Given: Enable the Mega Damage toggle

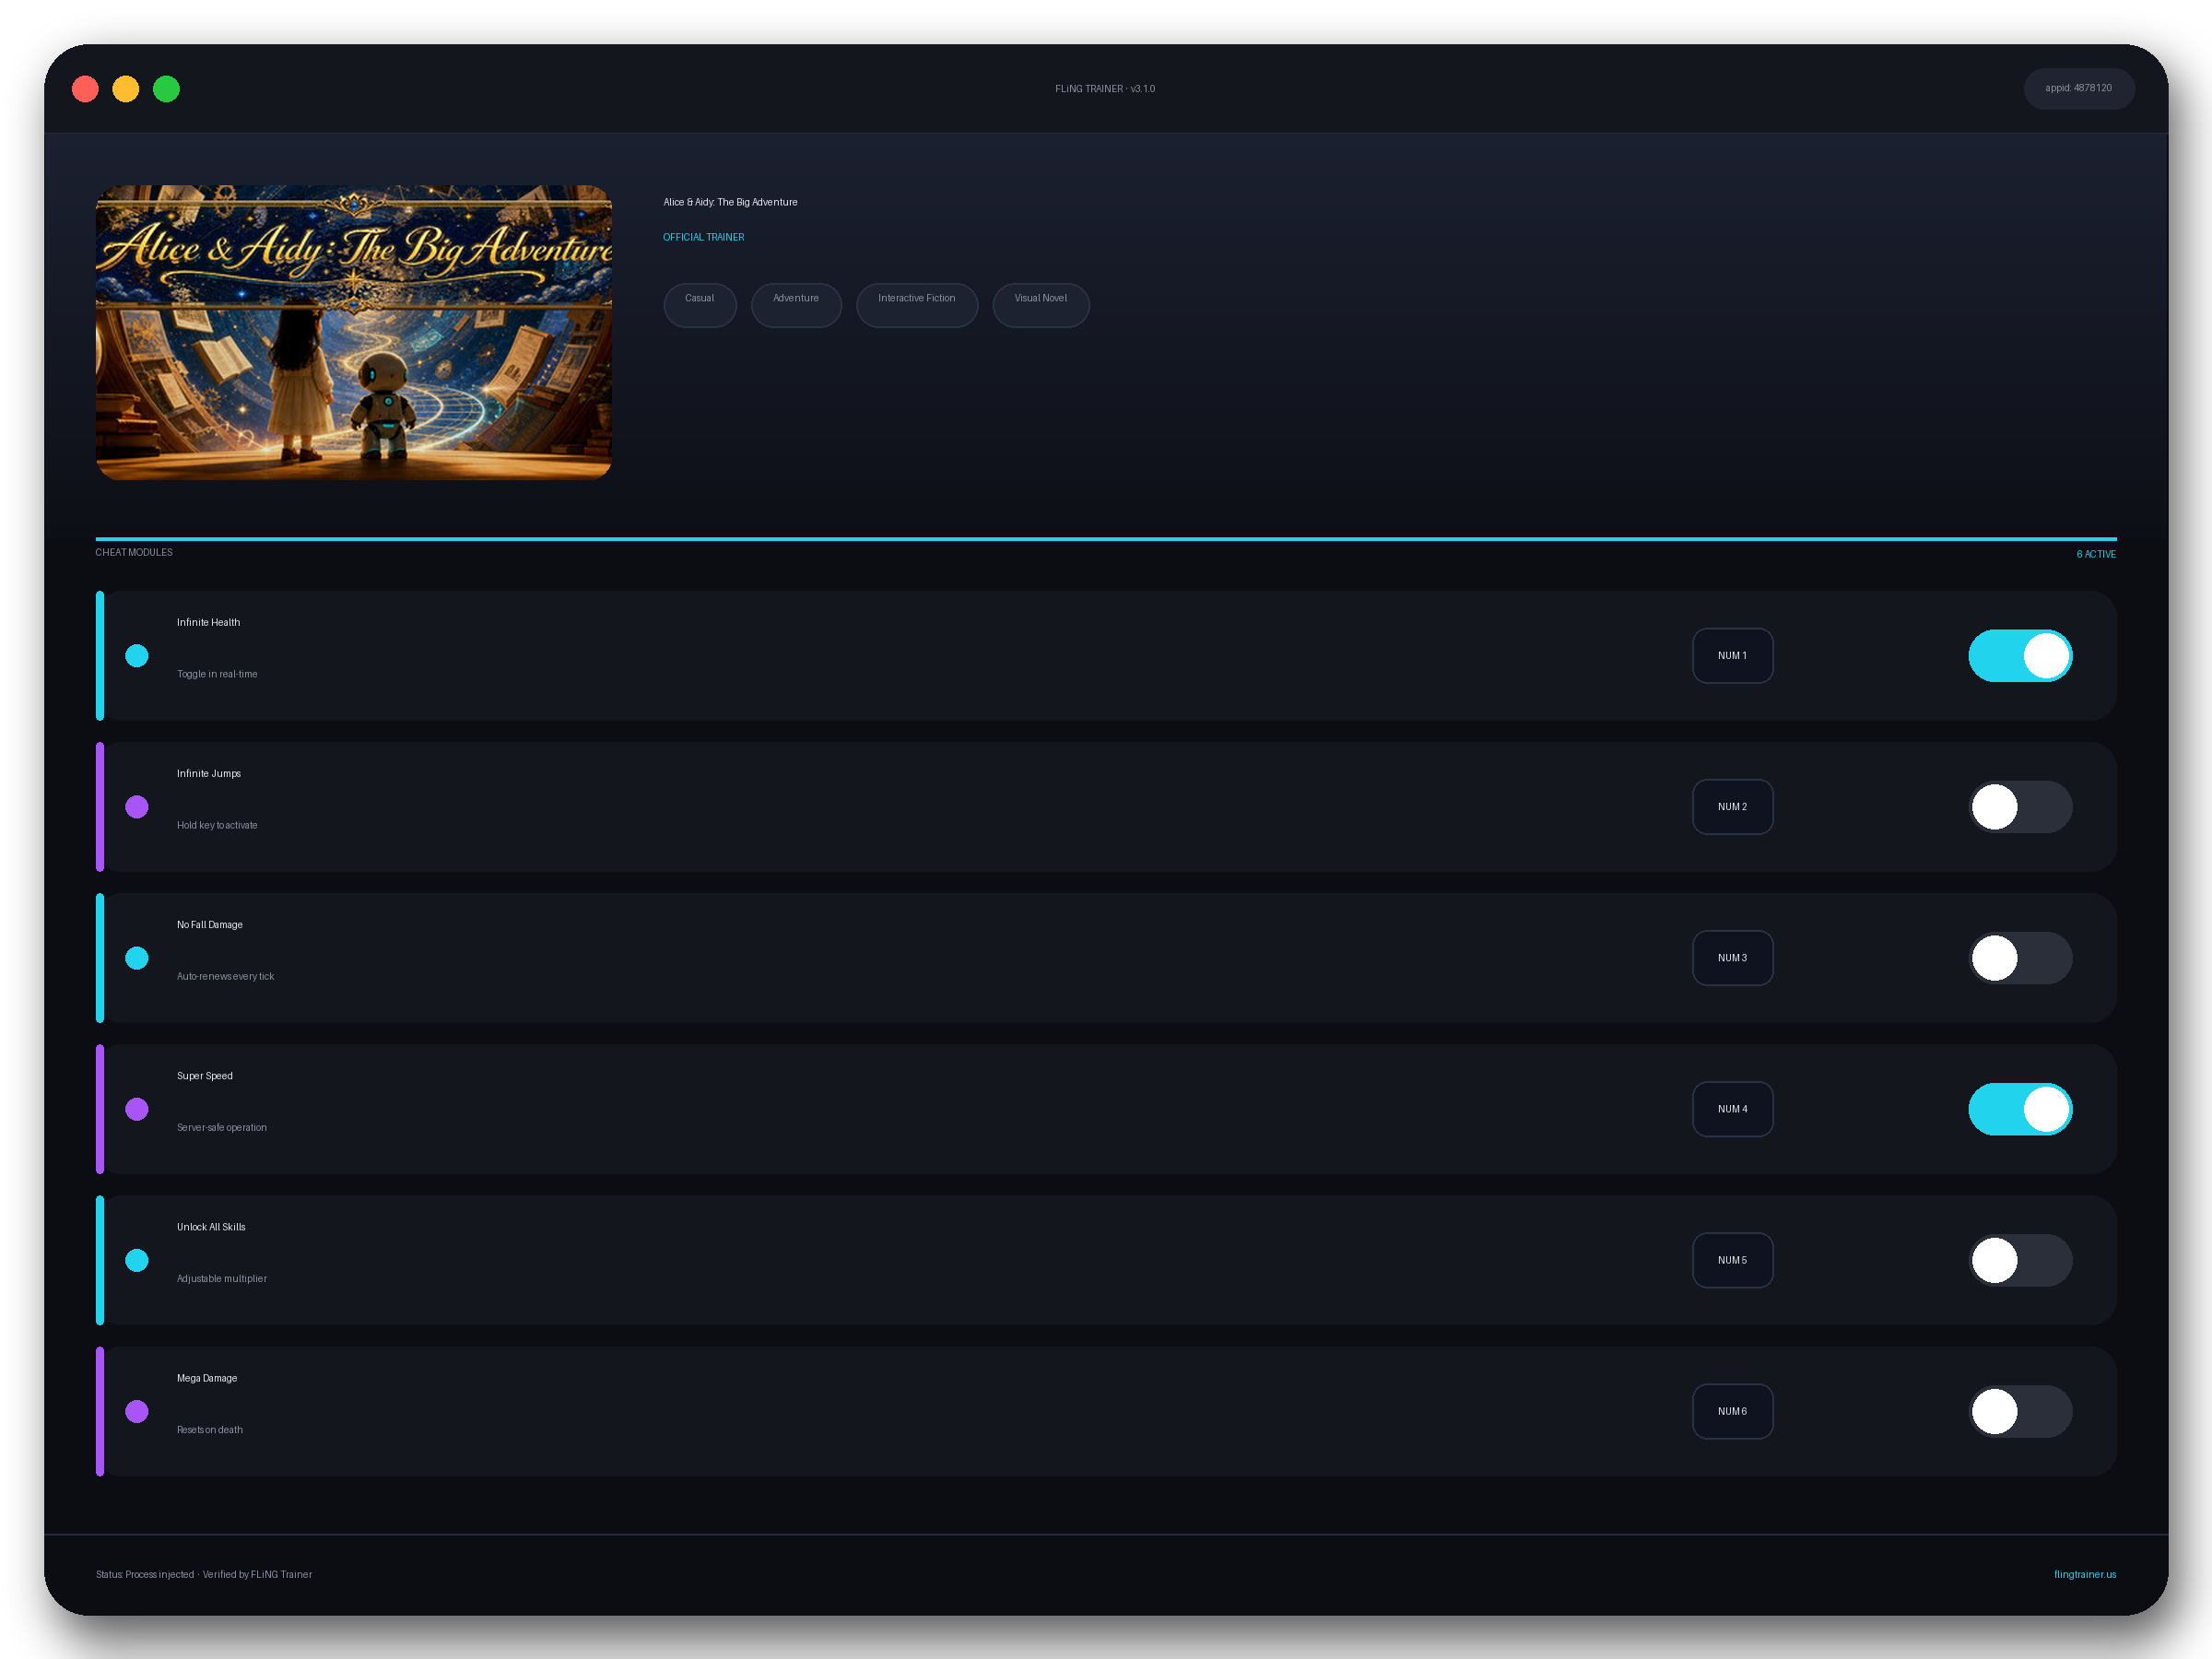Looking at the screenshot, I should 2020,1411.
